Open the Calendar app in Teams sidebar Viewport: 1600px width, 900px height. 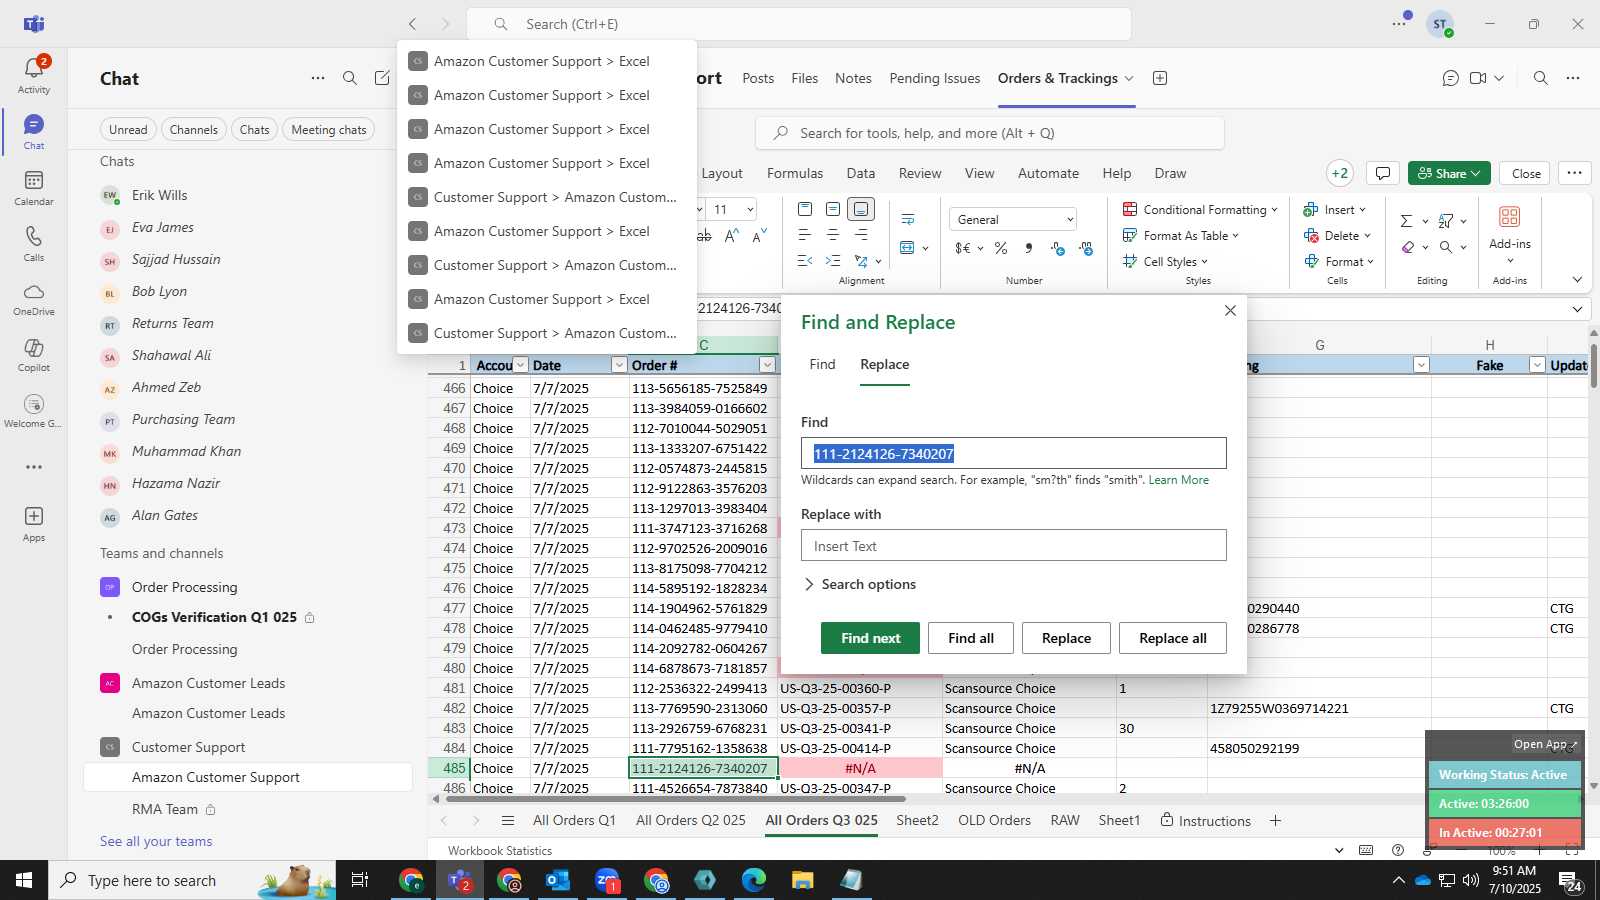tap(34, 187)
